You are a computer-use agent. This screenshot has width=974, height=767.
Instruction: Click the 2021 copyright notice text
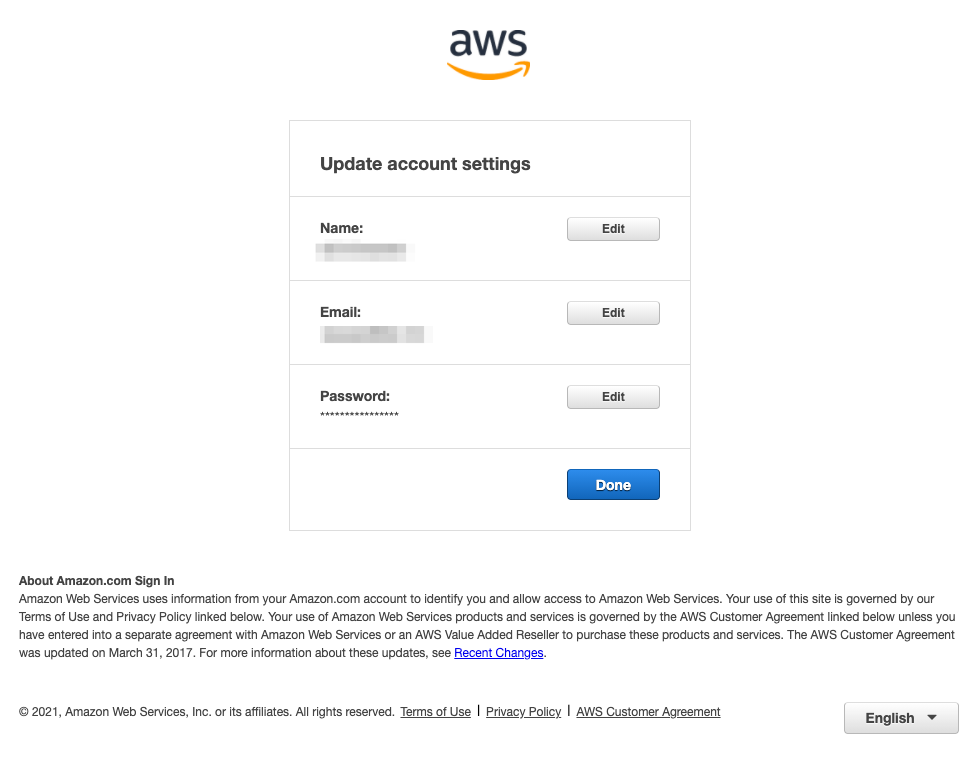click(207, 712)
